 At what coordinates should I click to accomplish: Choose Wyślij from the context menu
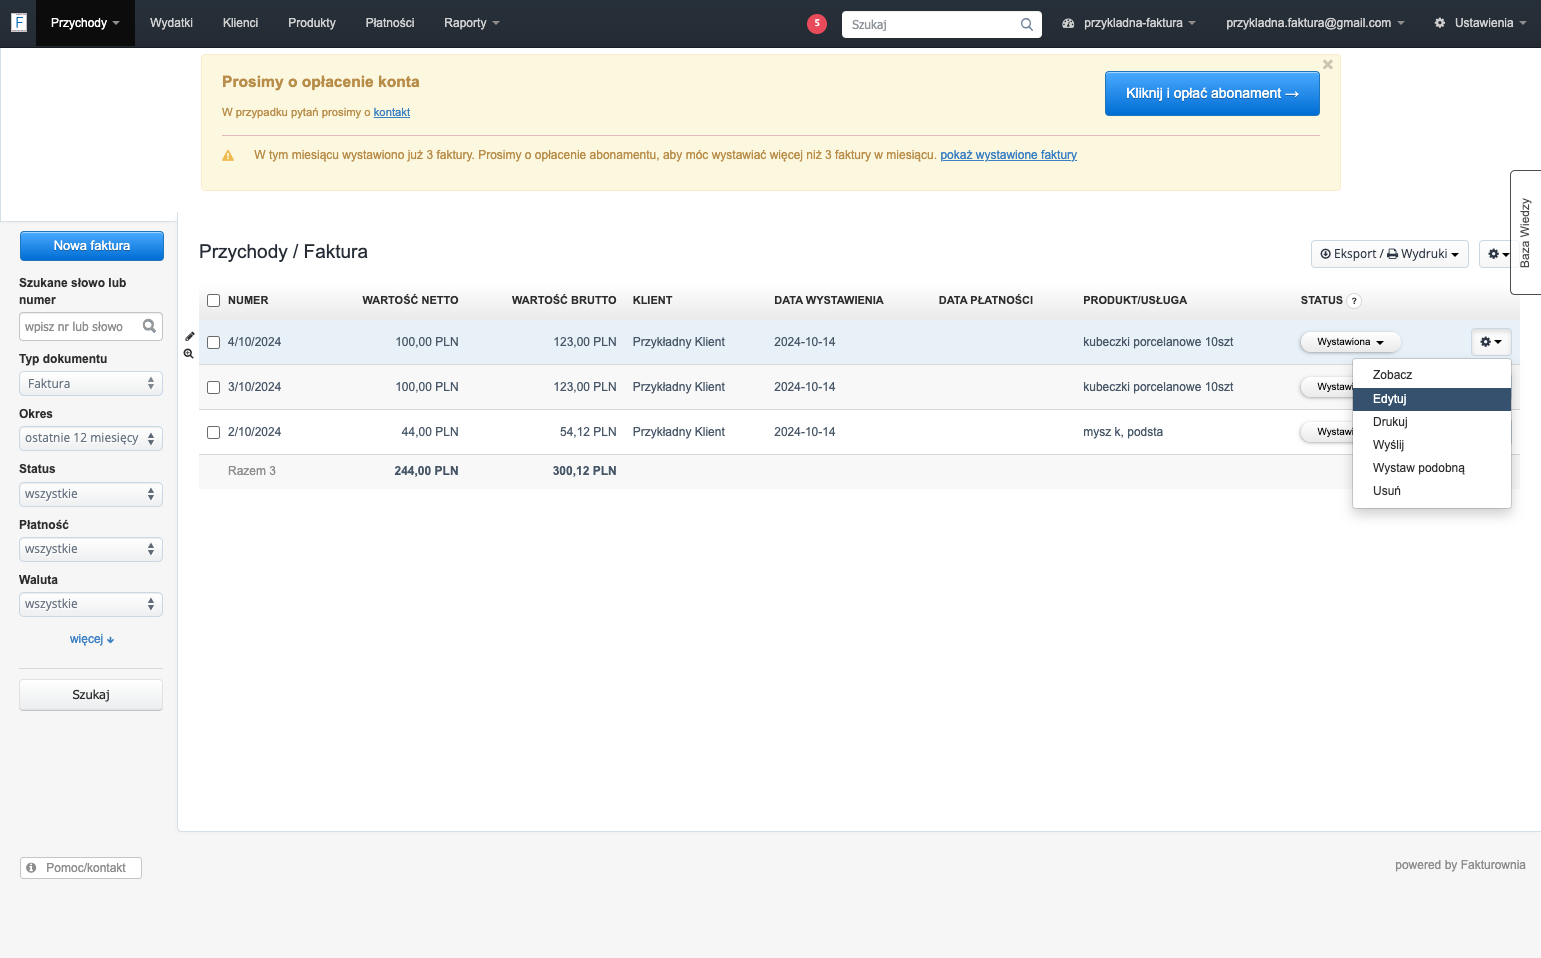point(1432,445)
